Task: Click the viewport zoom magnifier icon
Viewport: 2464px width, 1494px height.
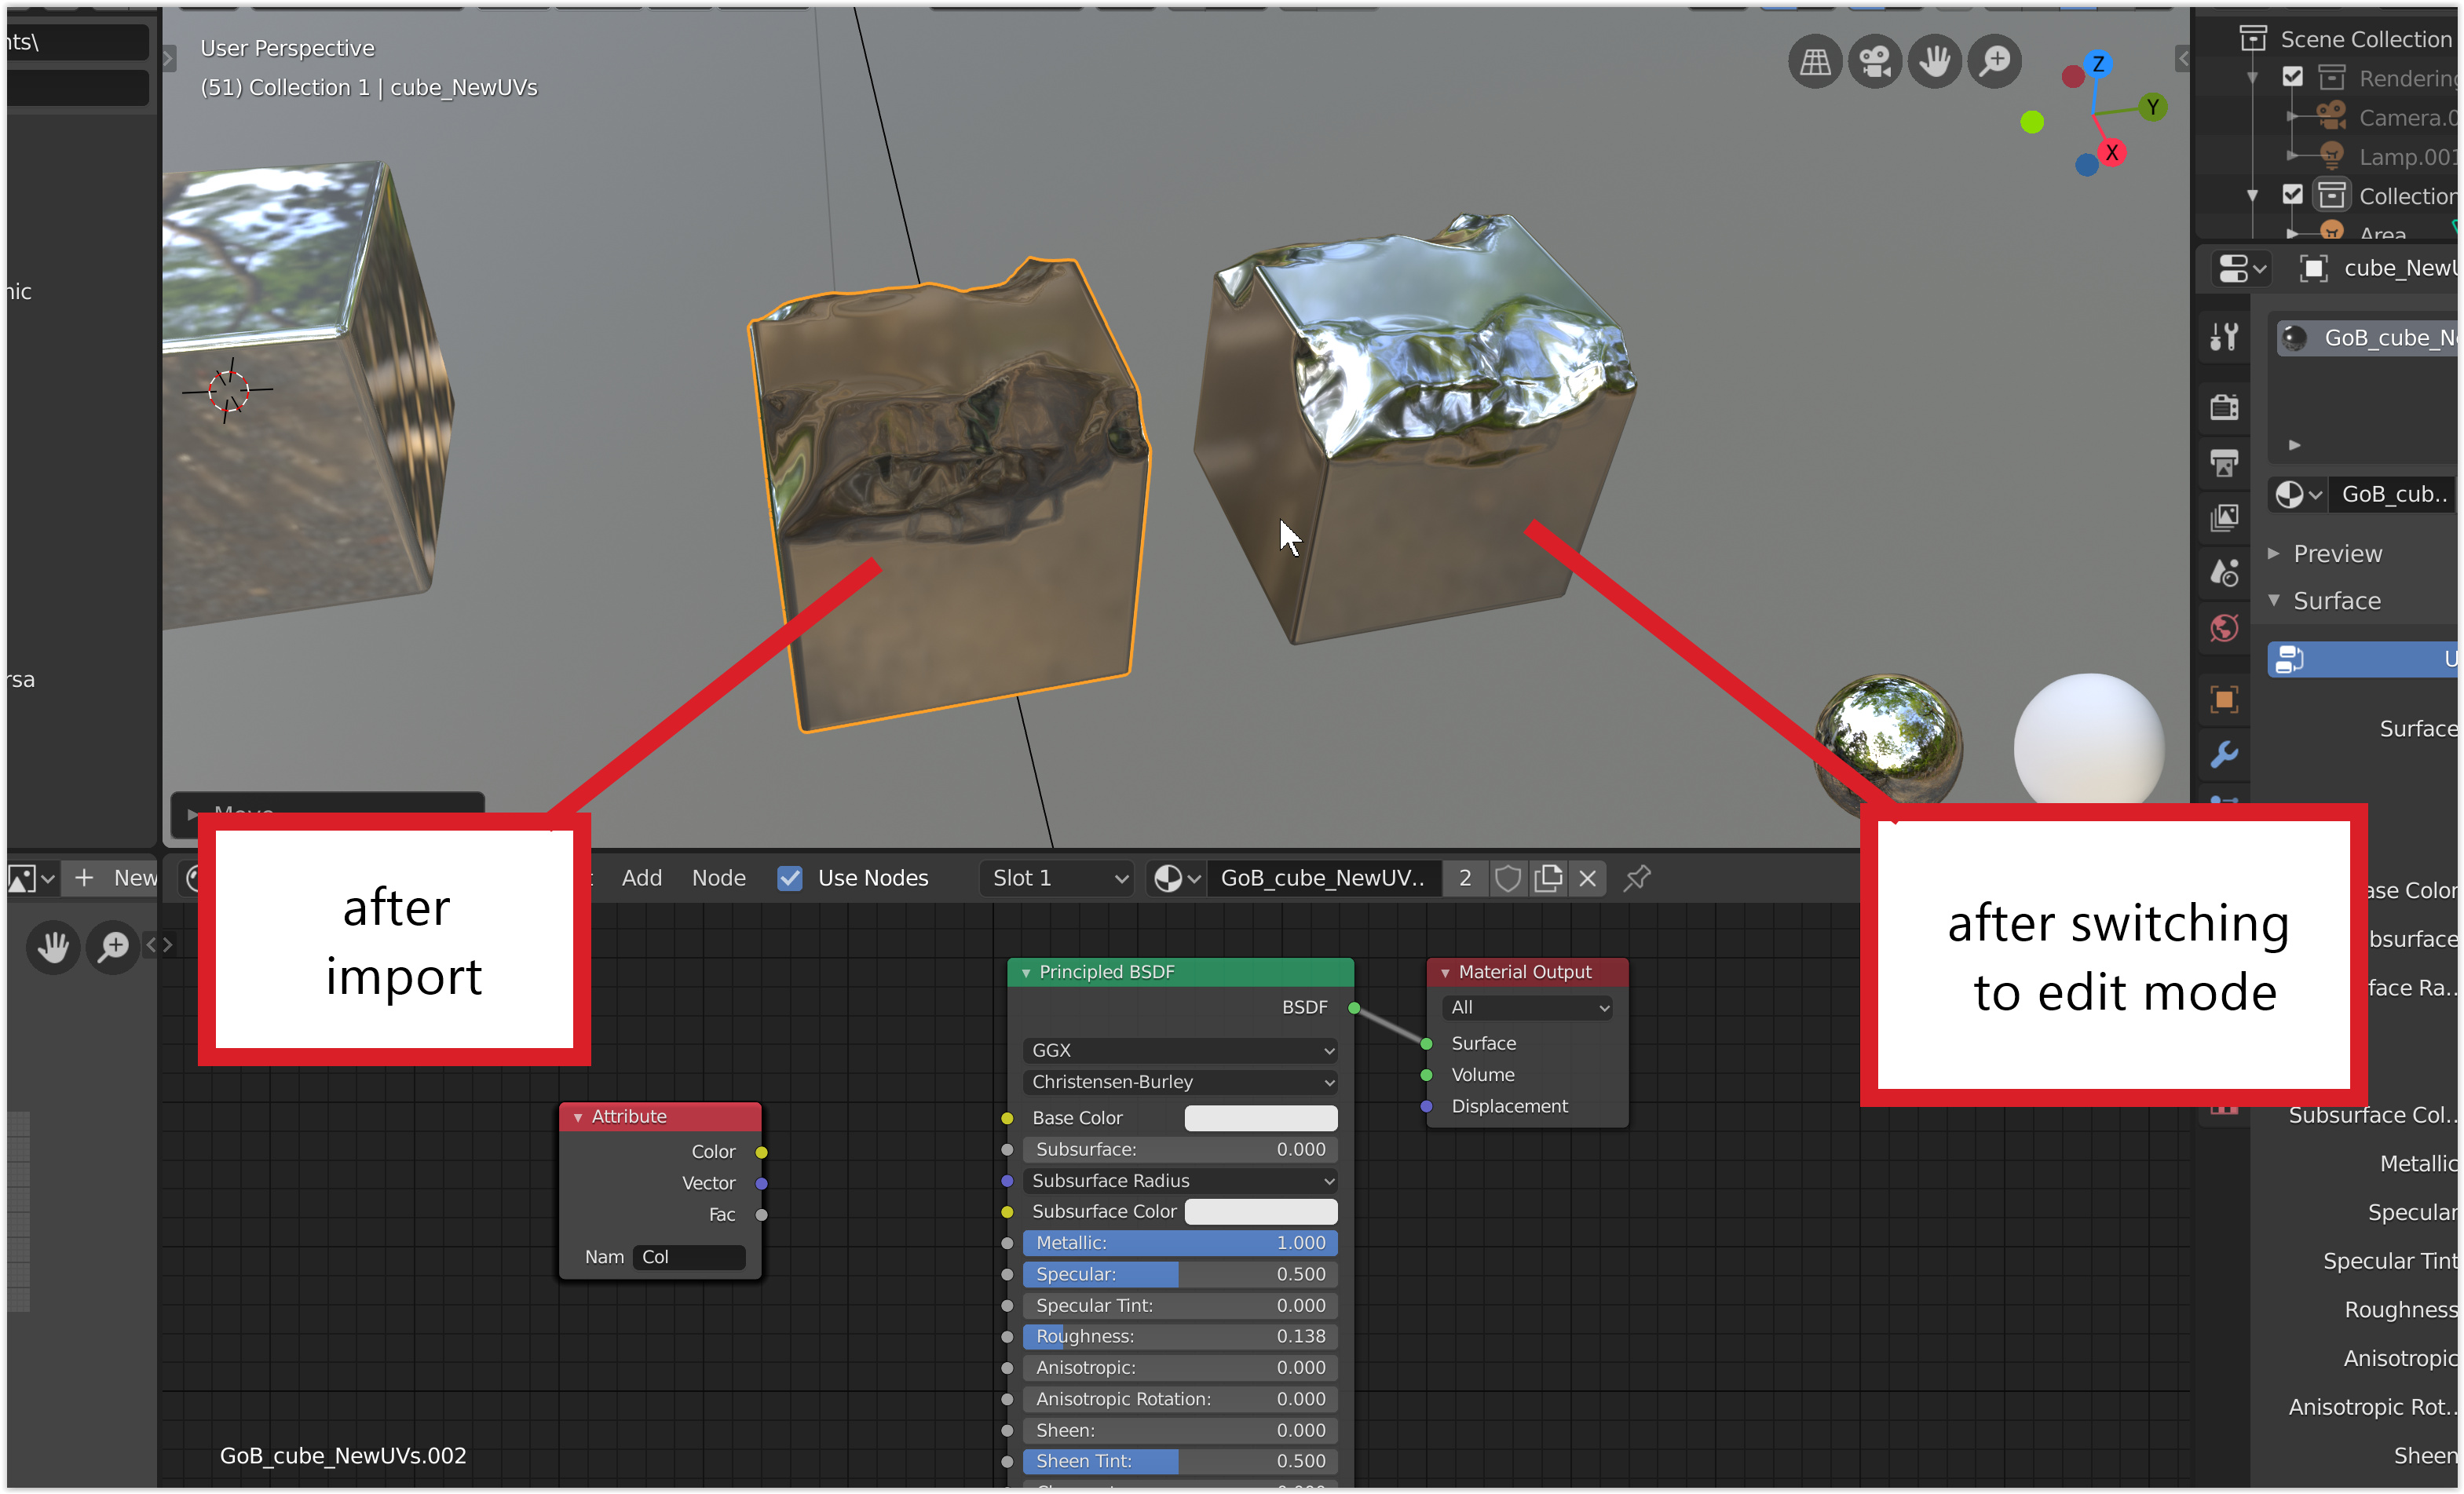Action: [x=1995, y=62]
